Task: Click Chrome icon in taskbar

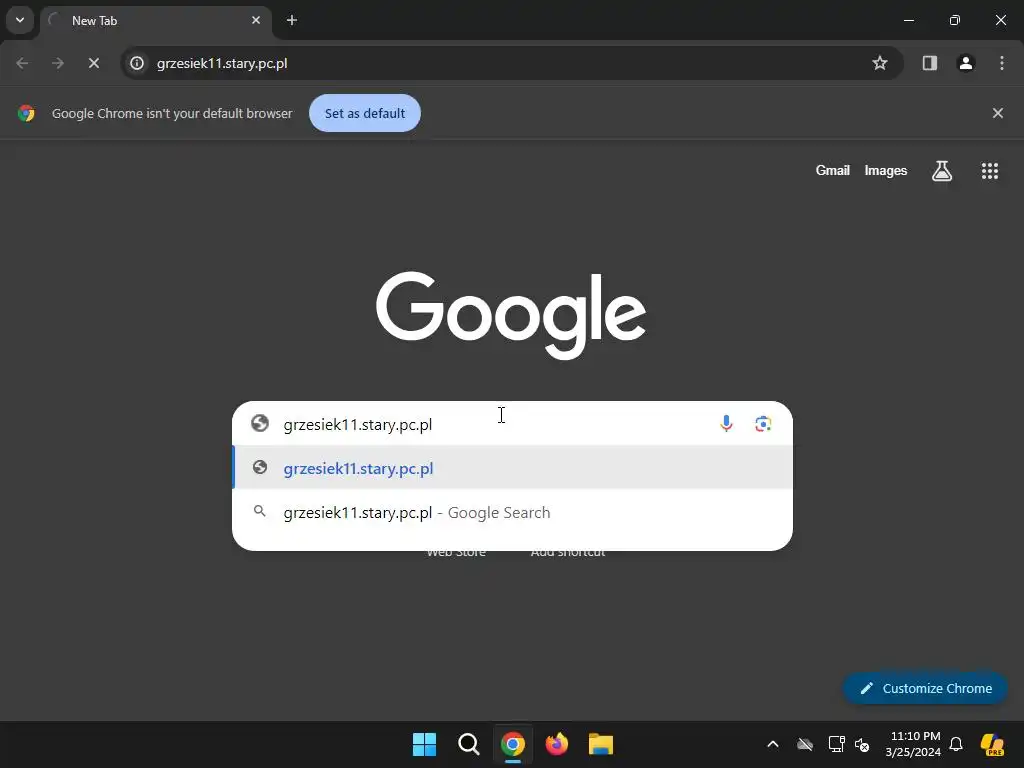Action: pyautogui.click(x=513, y=744)
